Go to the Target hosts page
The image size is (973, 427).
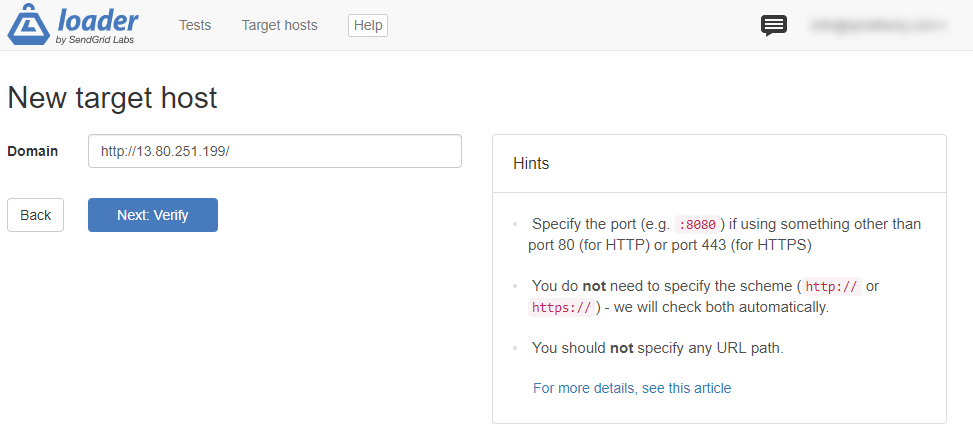click(x=279, y=25)
